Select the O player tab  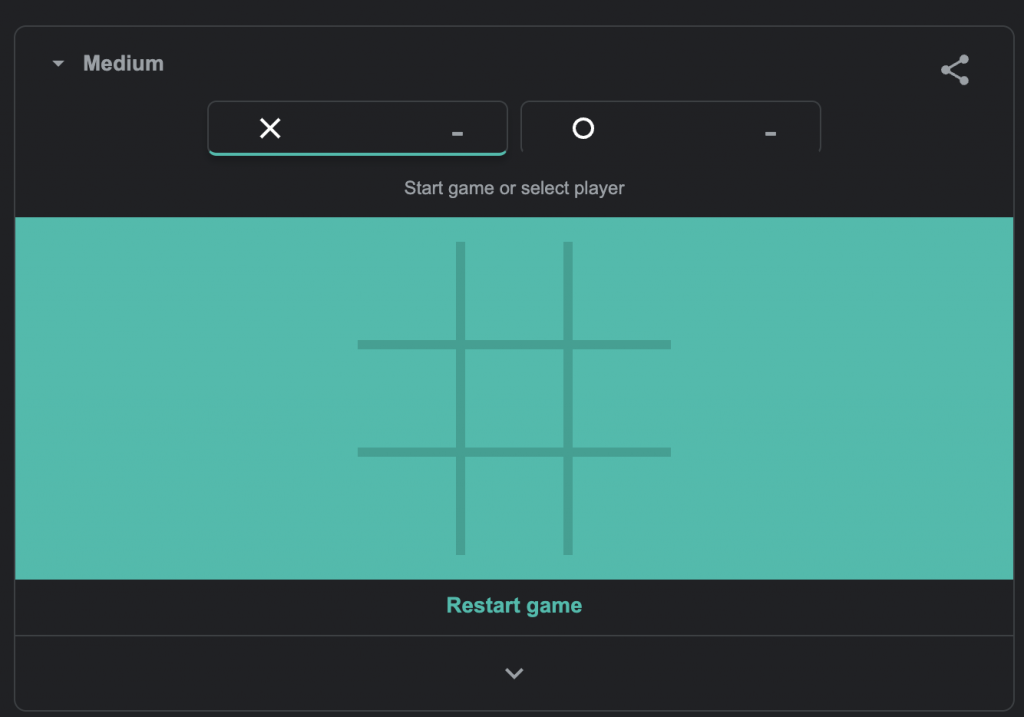pyautogui.click(x=670, y=128)
